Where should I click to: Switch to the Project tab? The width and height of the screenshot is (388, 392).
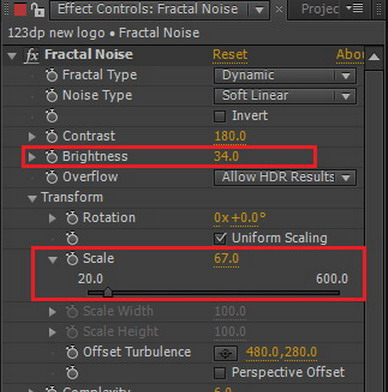[x=319, y=9]
